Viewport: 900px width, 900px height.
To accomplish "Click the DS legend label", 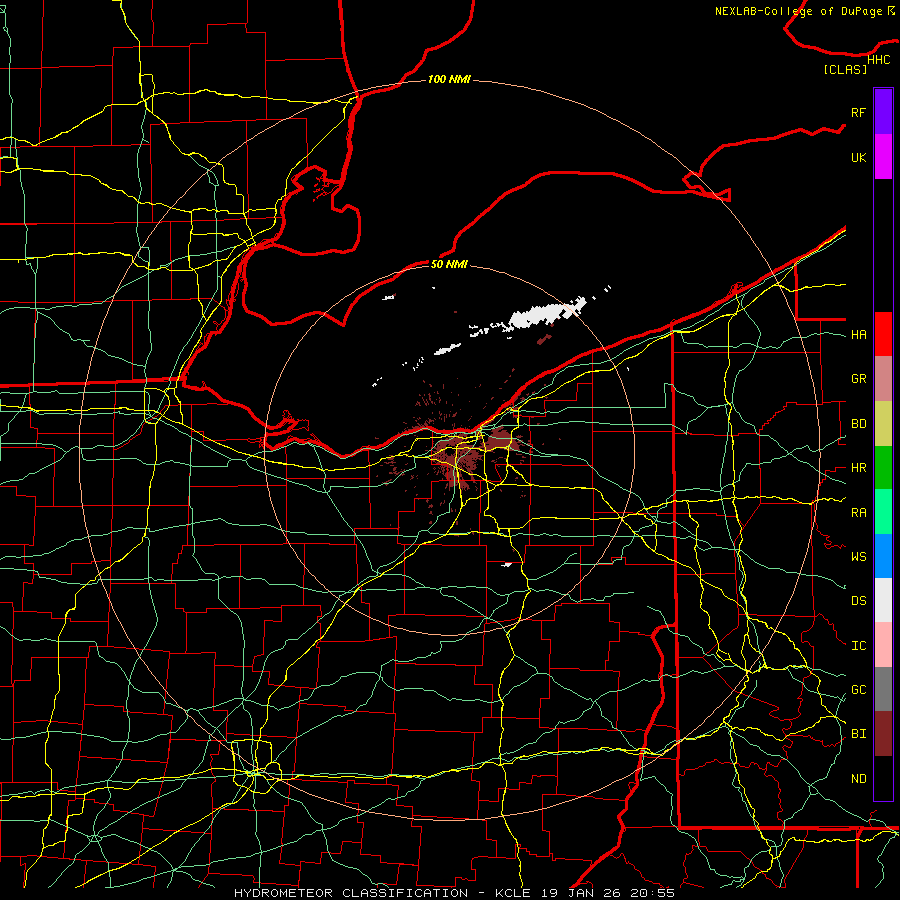I will (x=858, y=601).
